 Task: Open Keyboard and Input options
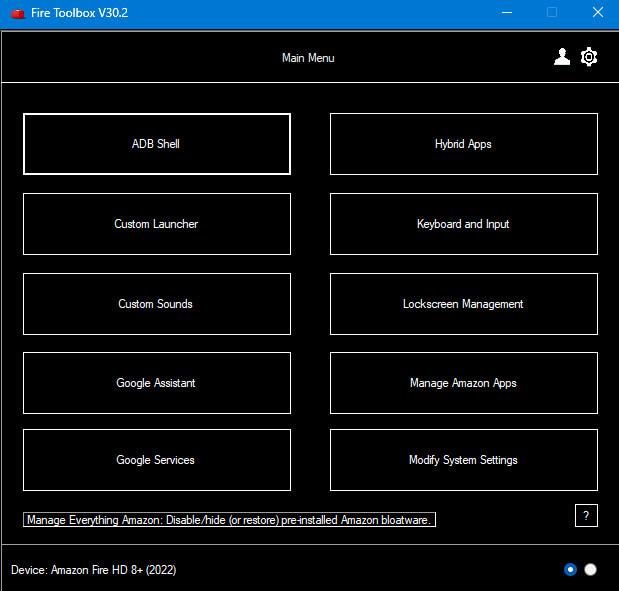point(463,224)
